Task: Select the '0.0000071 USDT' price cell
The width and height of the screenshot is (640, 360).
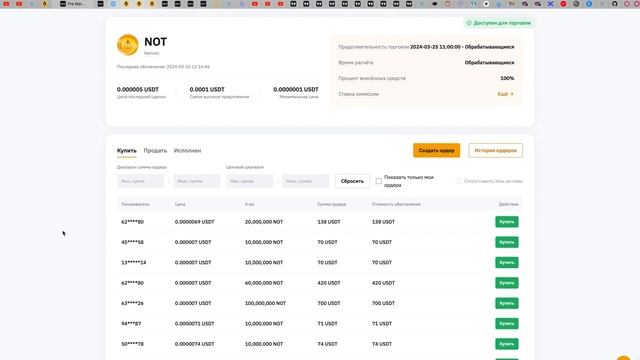Action: tap(194, 324)
